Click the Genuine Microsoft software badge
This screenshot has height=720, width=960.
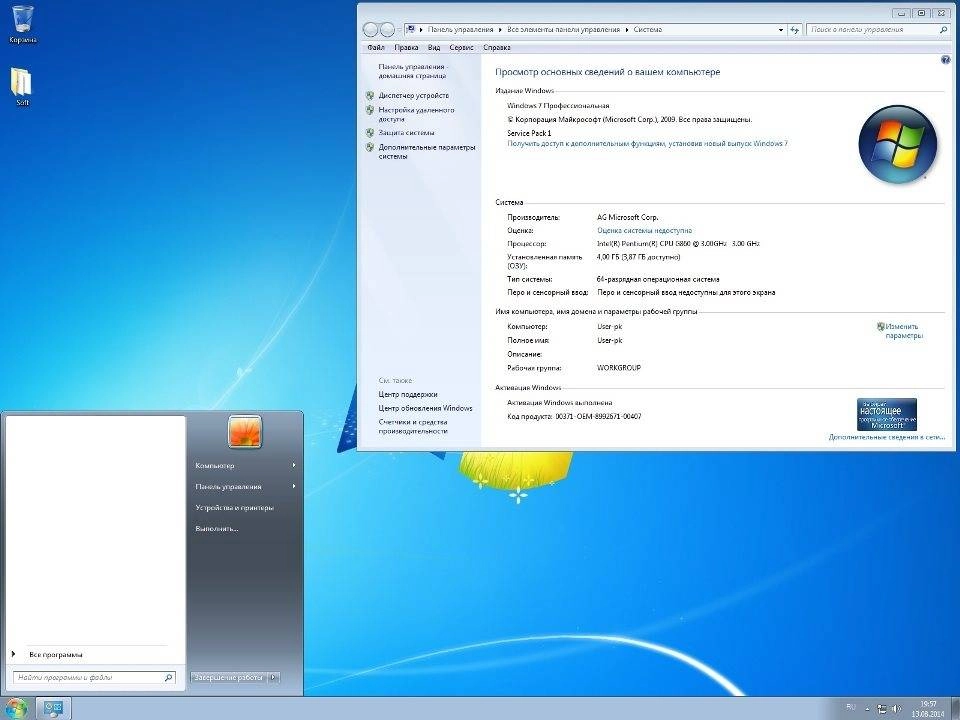coord(887,414)
